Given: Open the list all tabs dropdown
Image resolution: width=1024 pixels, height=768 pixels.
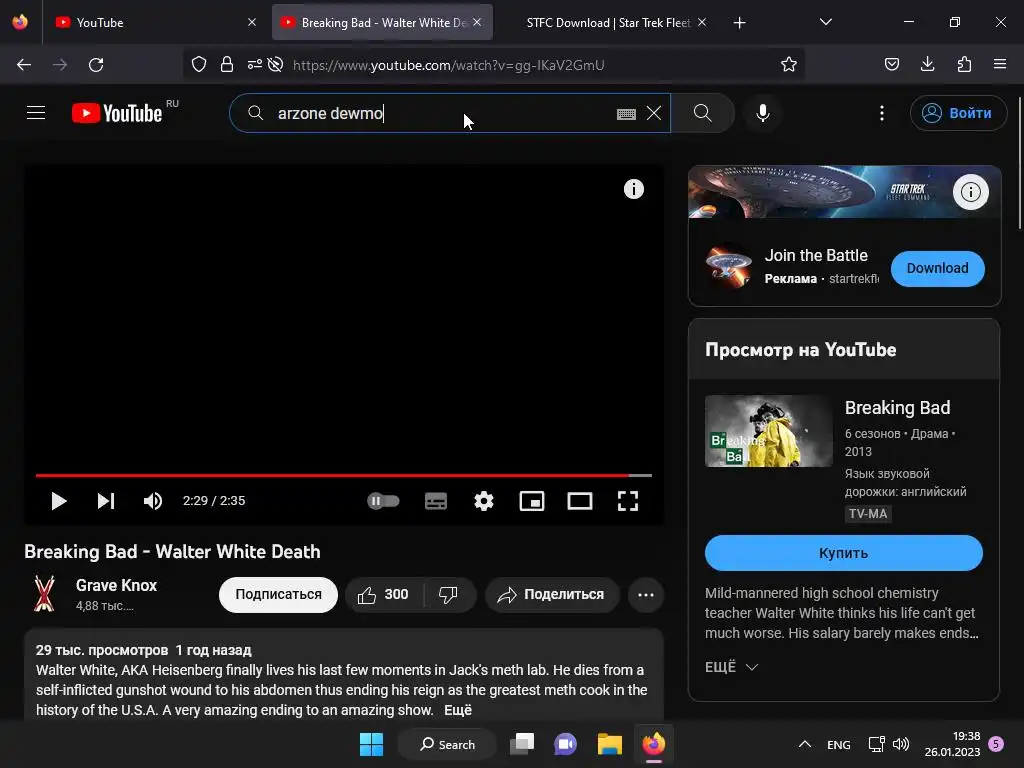Looking at the screenshot, I should (825, 22).
